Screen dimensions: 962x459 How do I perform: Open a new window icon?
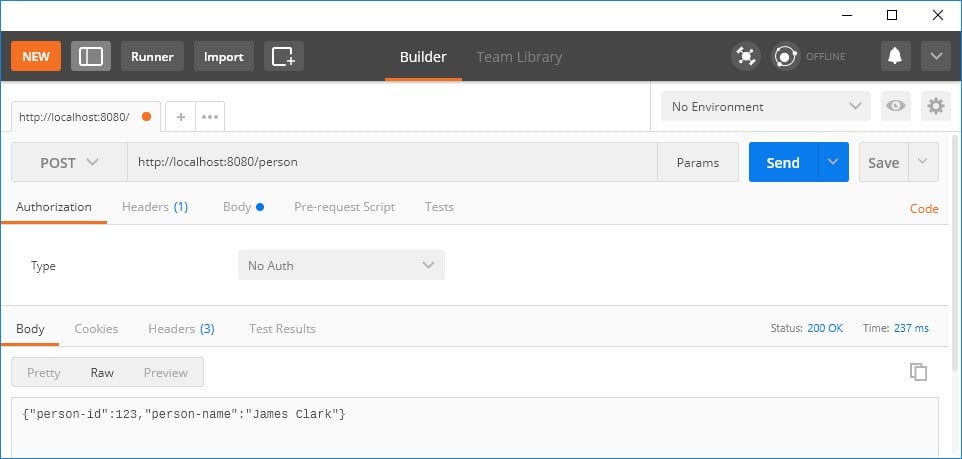pos(284,56)
